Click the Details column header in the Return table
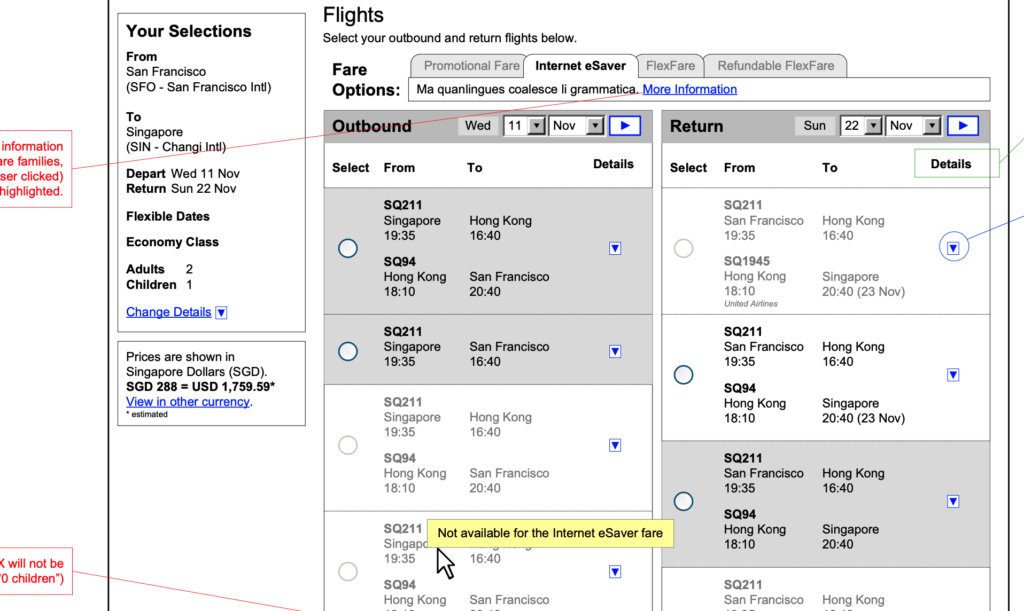Screen dimensions: 1024x611 tap(951, 164)
